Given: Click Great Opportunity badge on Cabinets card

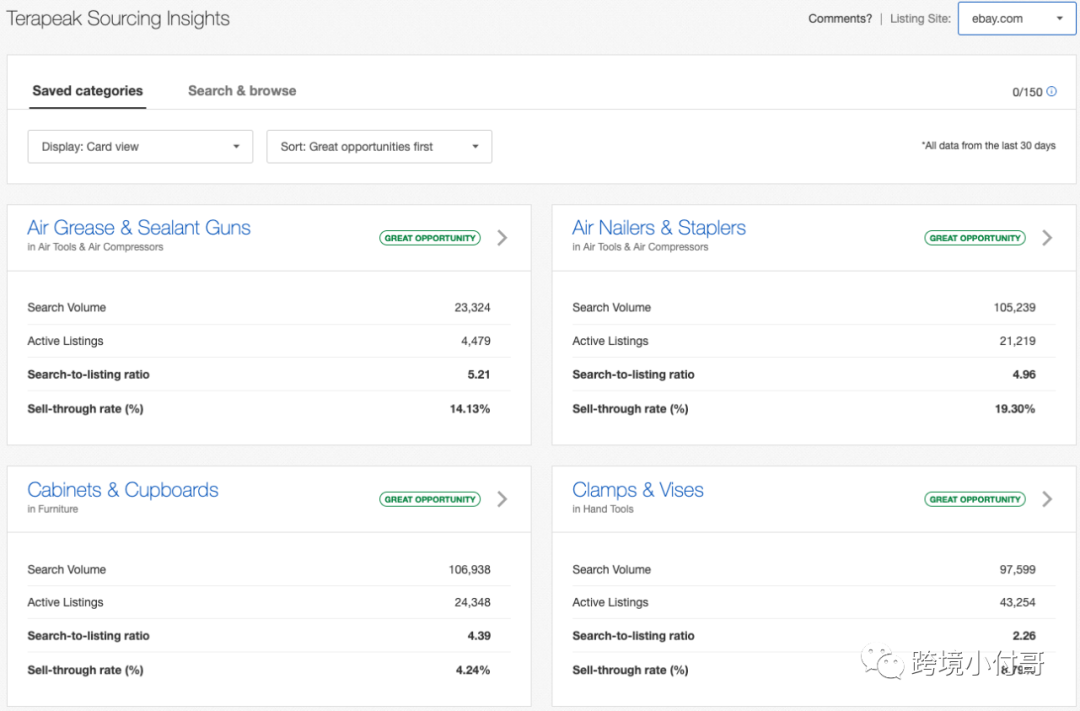Looking at the screenshot, I should tap(430, 499).
